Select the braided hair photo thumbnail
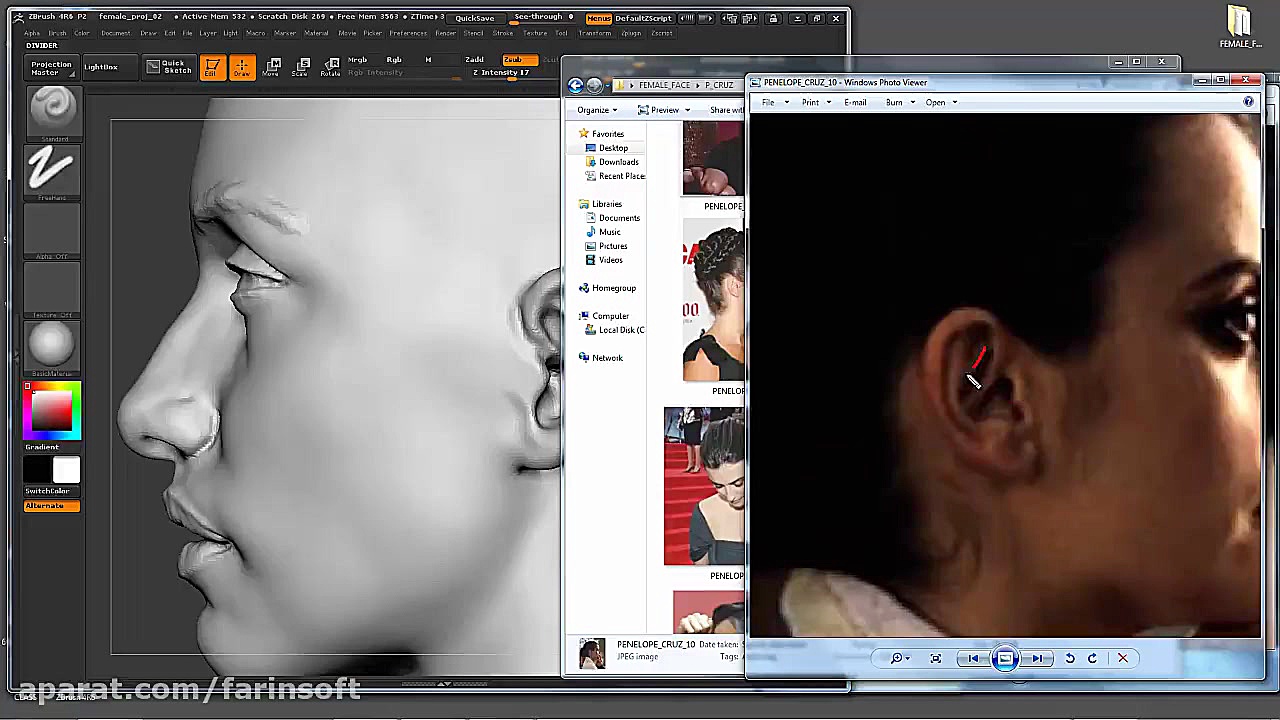1280x720 pixels. click(x=713, y=299)
